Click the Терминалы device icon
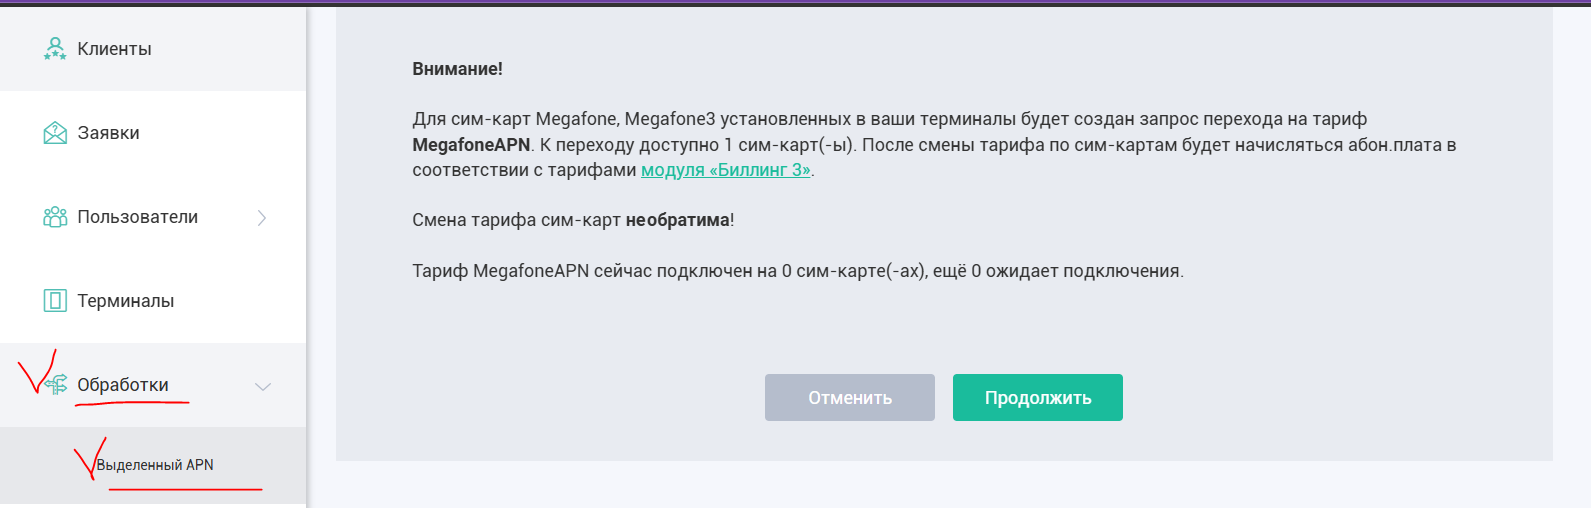This screenshot has height=508, width=1591. [x=55, y=301]
